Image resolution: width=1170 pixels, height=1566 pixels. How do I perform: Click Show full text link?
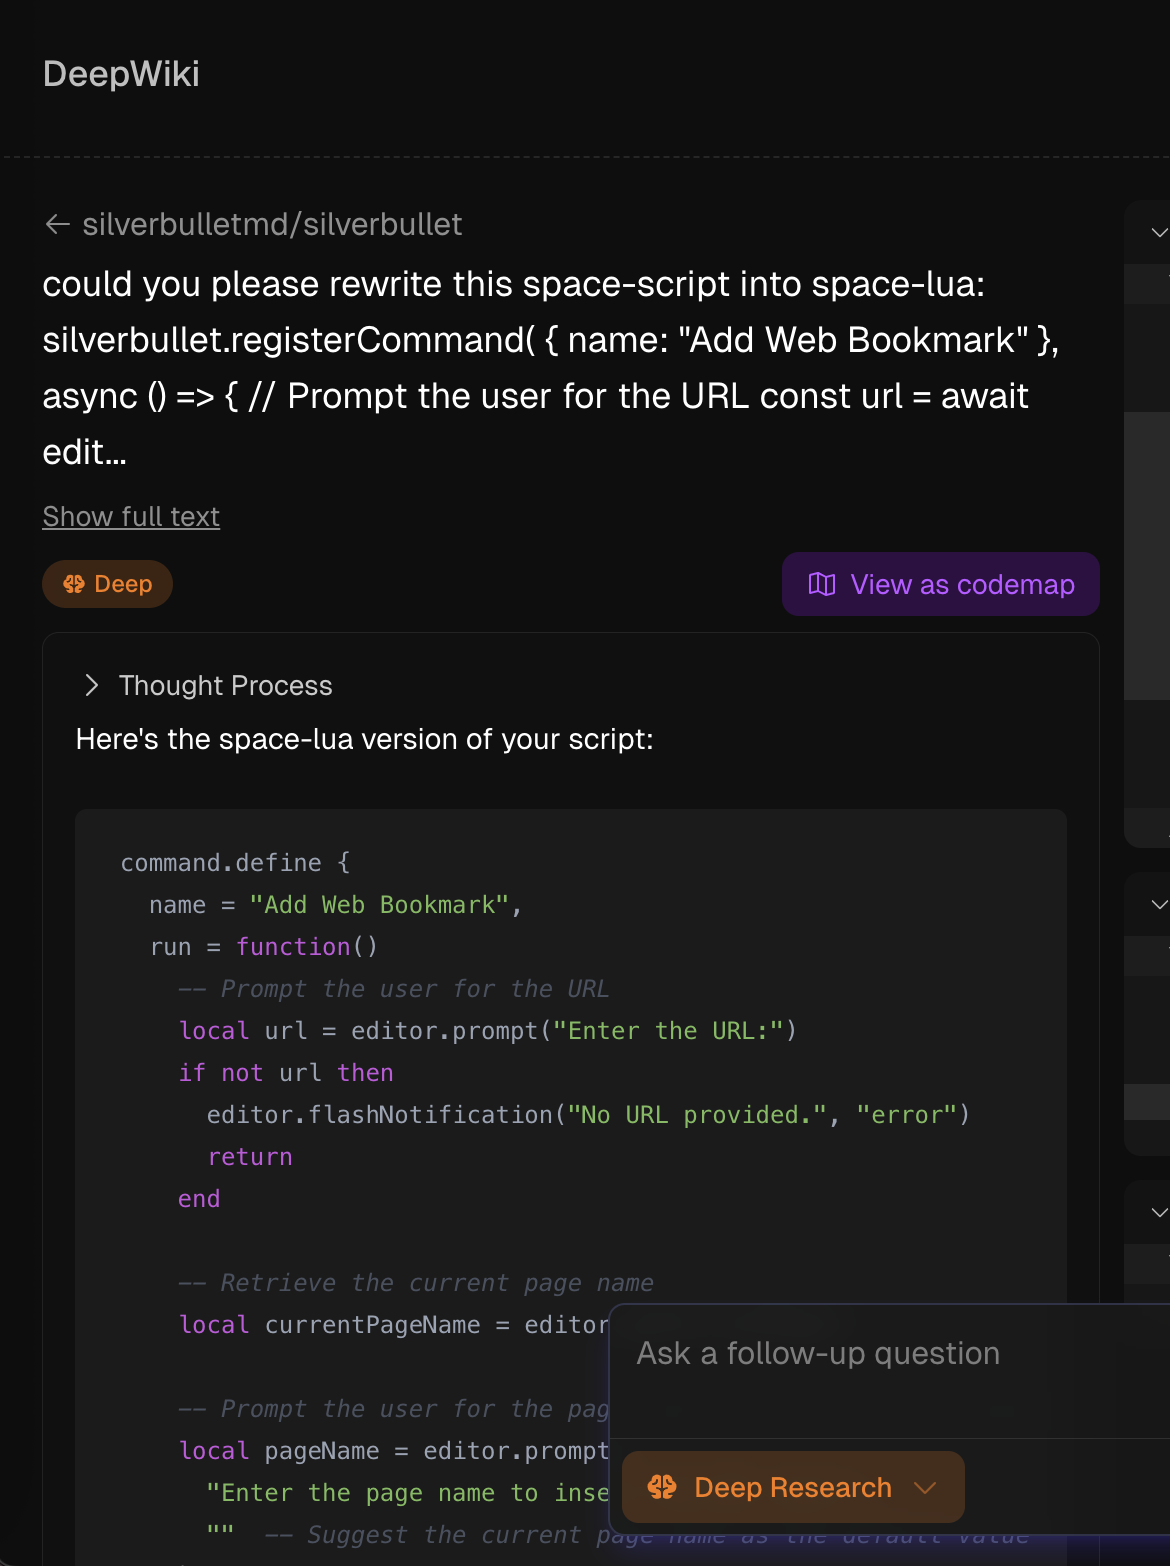[x=131, y=517]
